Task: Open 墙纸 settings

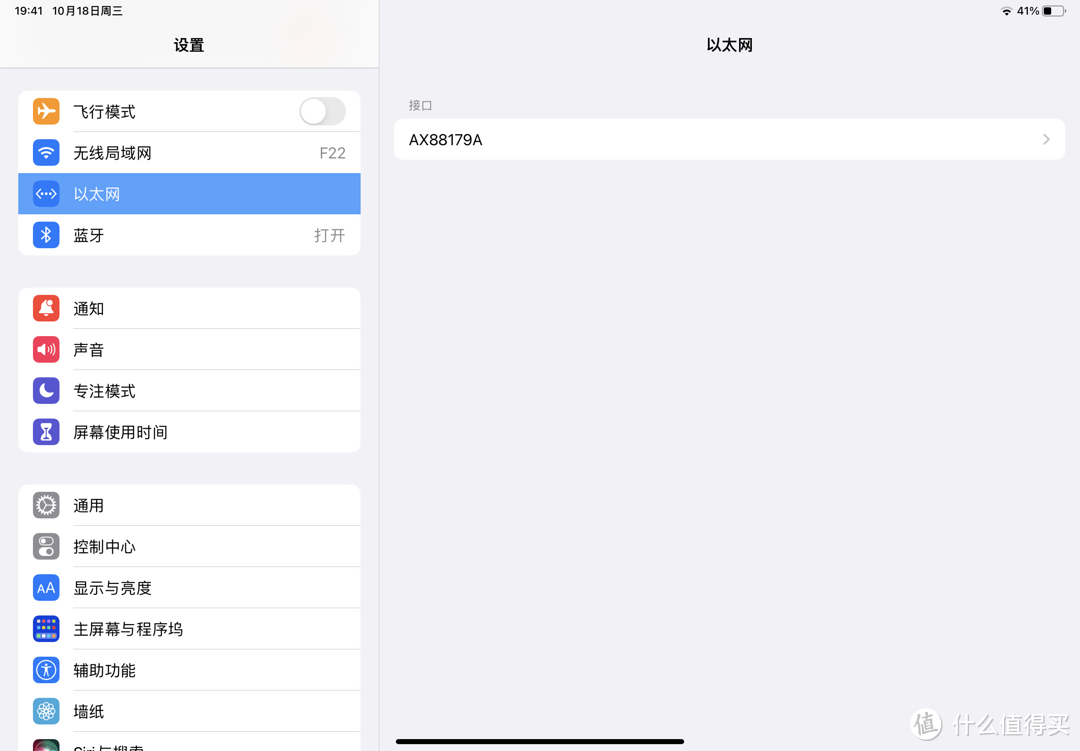Action: pos(189,711)
